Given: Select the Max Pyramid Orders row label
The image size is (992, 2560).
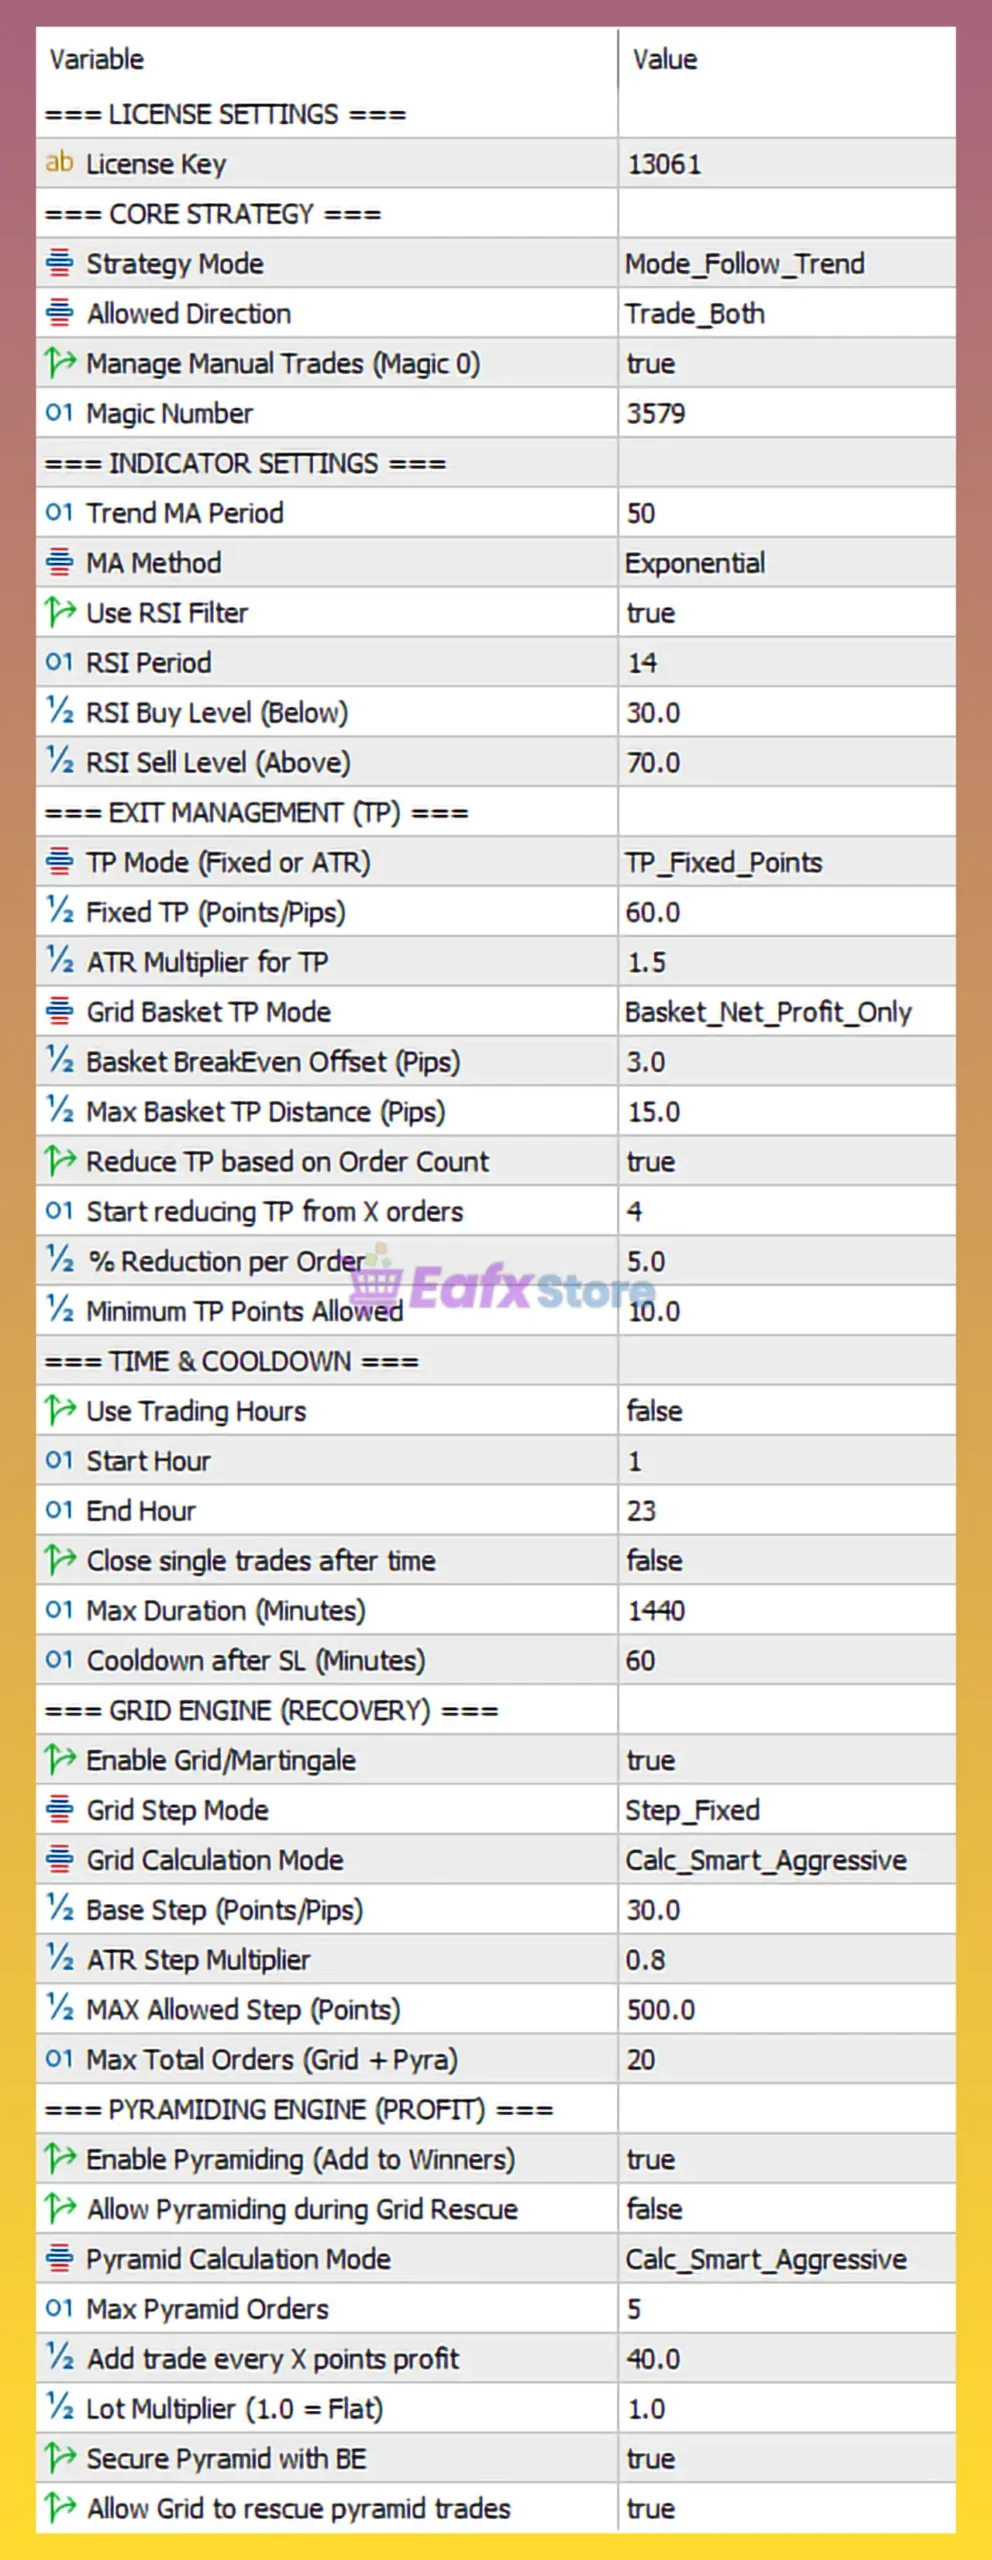Looking at the screenshot, I should coord(207,2309).
